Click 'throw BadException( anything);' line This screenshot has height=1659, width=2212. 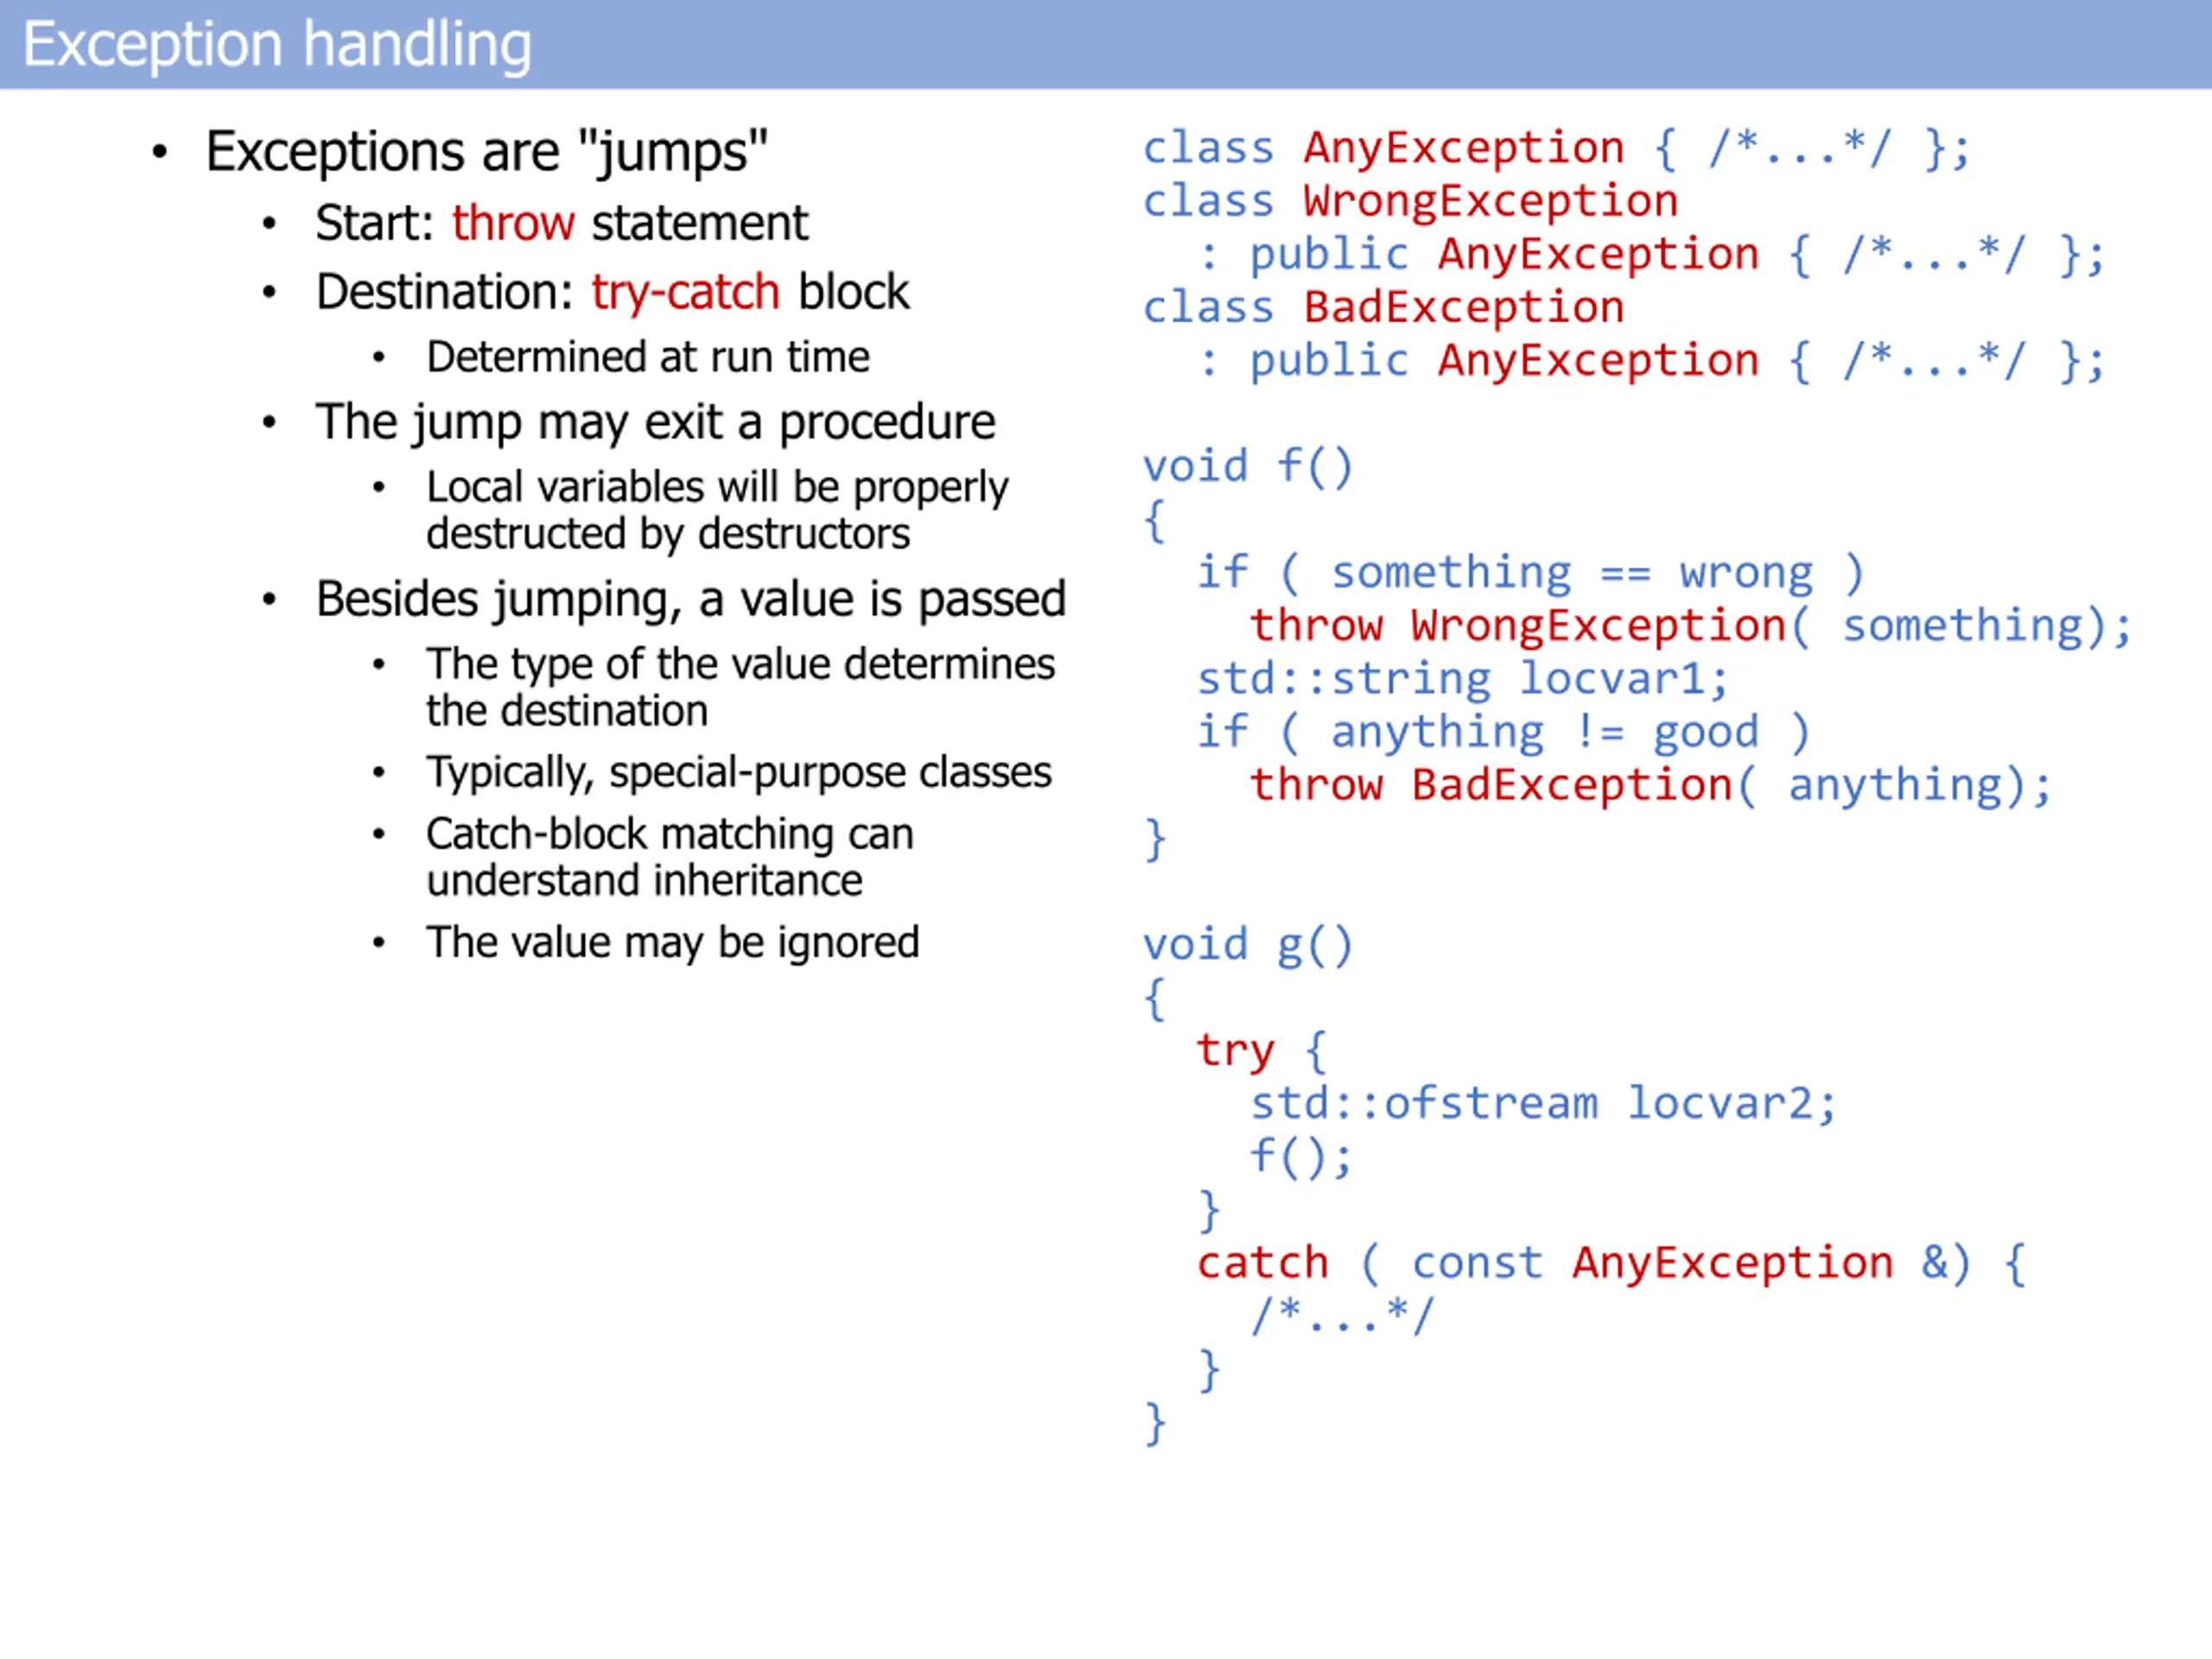(1651, 786)
